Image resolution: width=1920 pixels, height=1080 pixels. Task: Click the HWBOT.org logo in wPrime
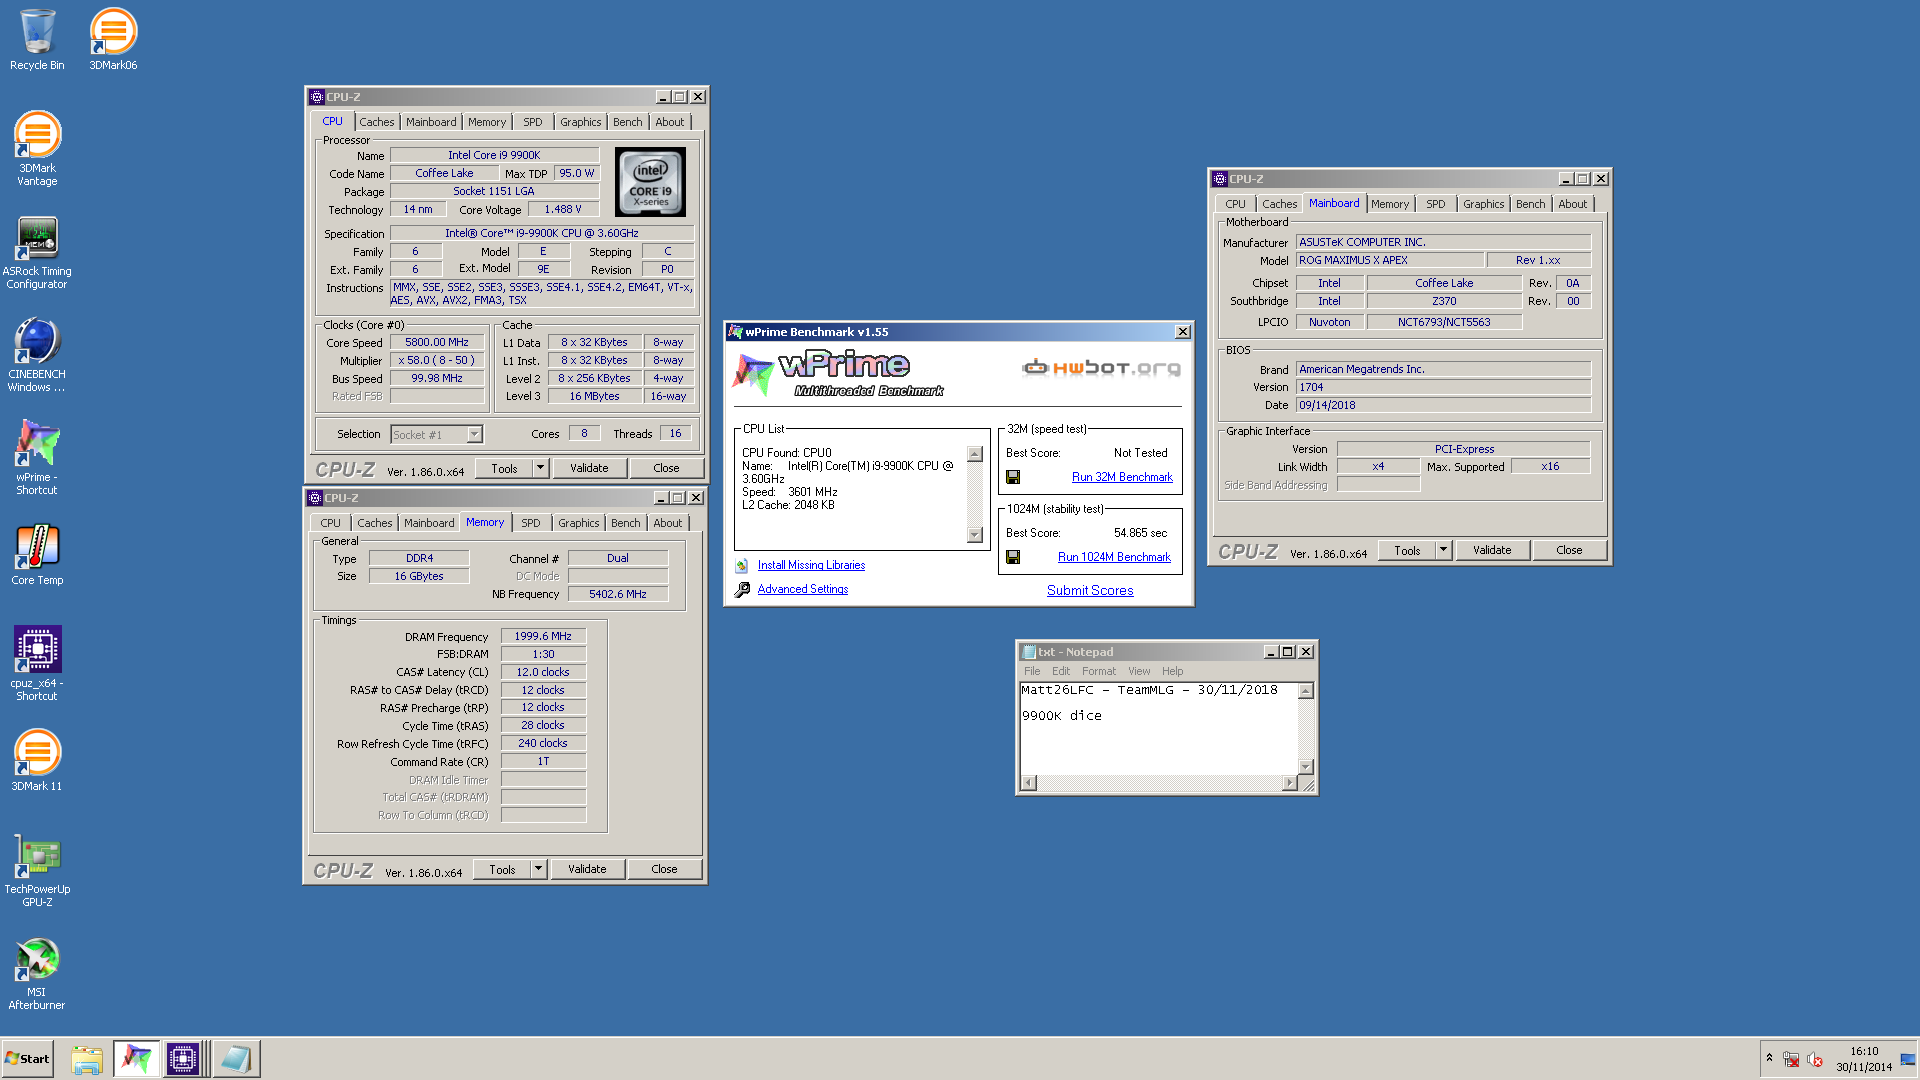tap(1101, 368)
